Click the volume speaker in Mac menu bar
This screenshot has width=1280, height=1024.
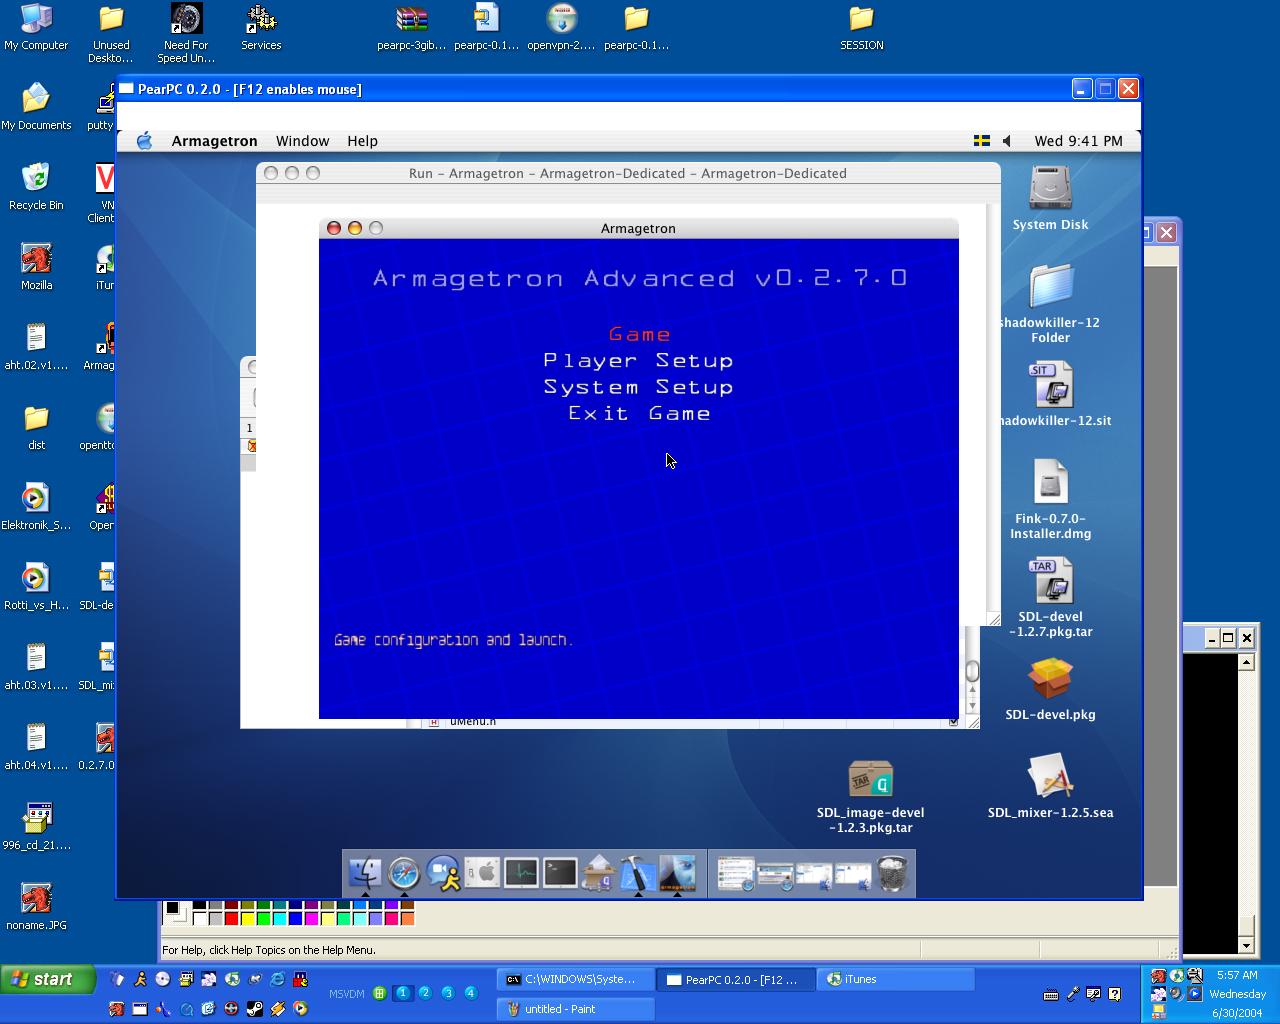pyautogui.click(x=1007, y=141)
